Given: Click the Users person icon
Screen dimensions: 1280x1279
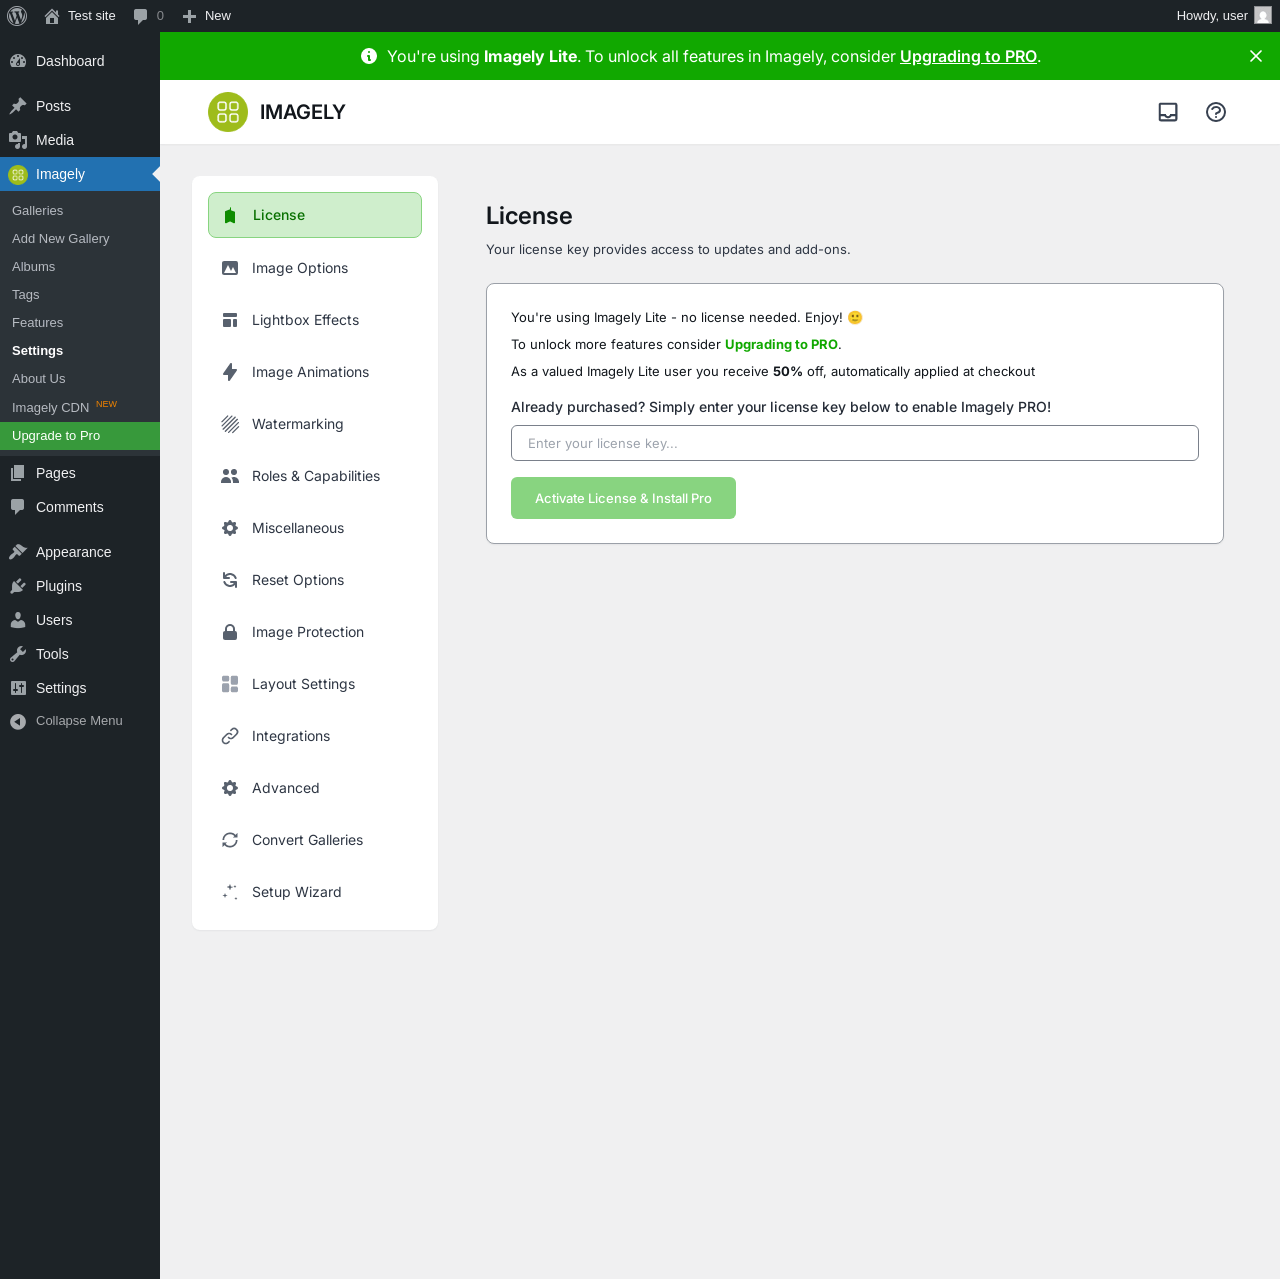Looking at the screenshot, I should click(18, 620).
